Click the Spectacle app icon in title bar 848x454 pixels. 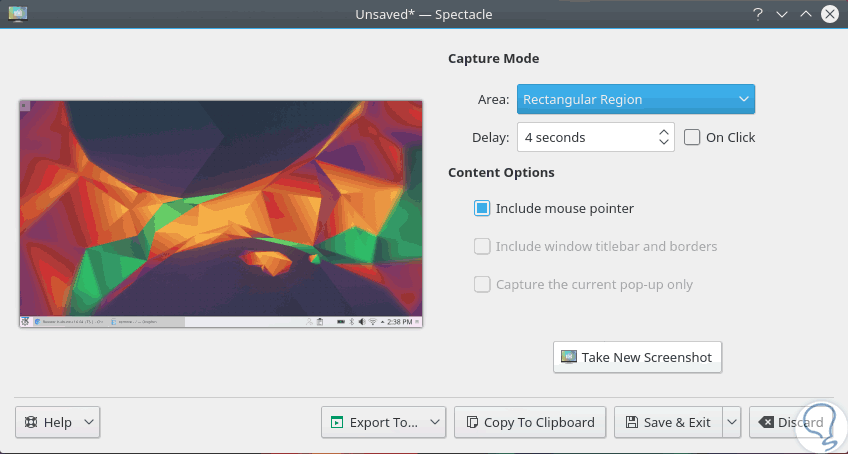17,14
